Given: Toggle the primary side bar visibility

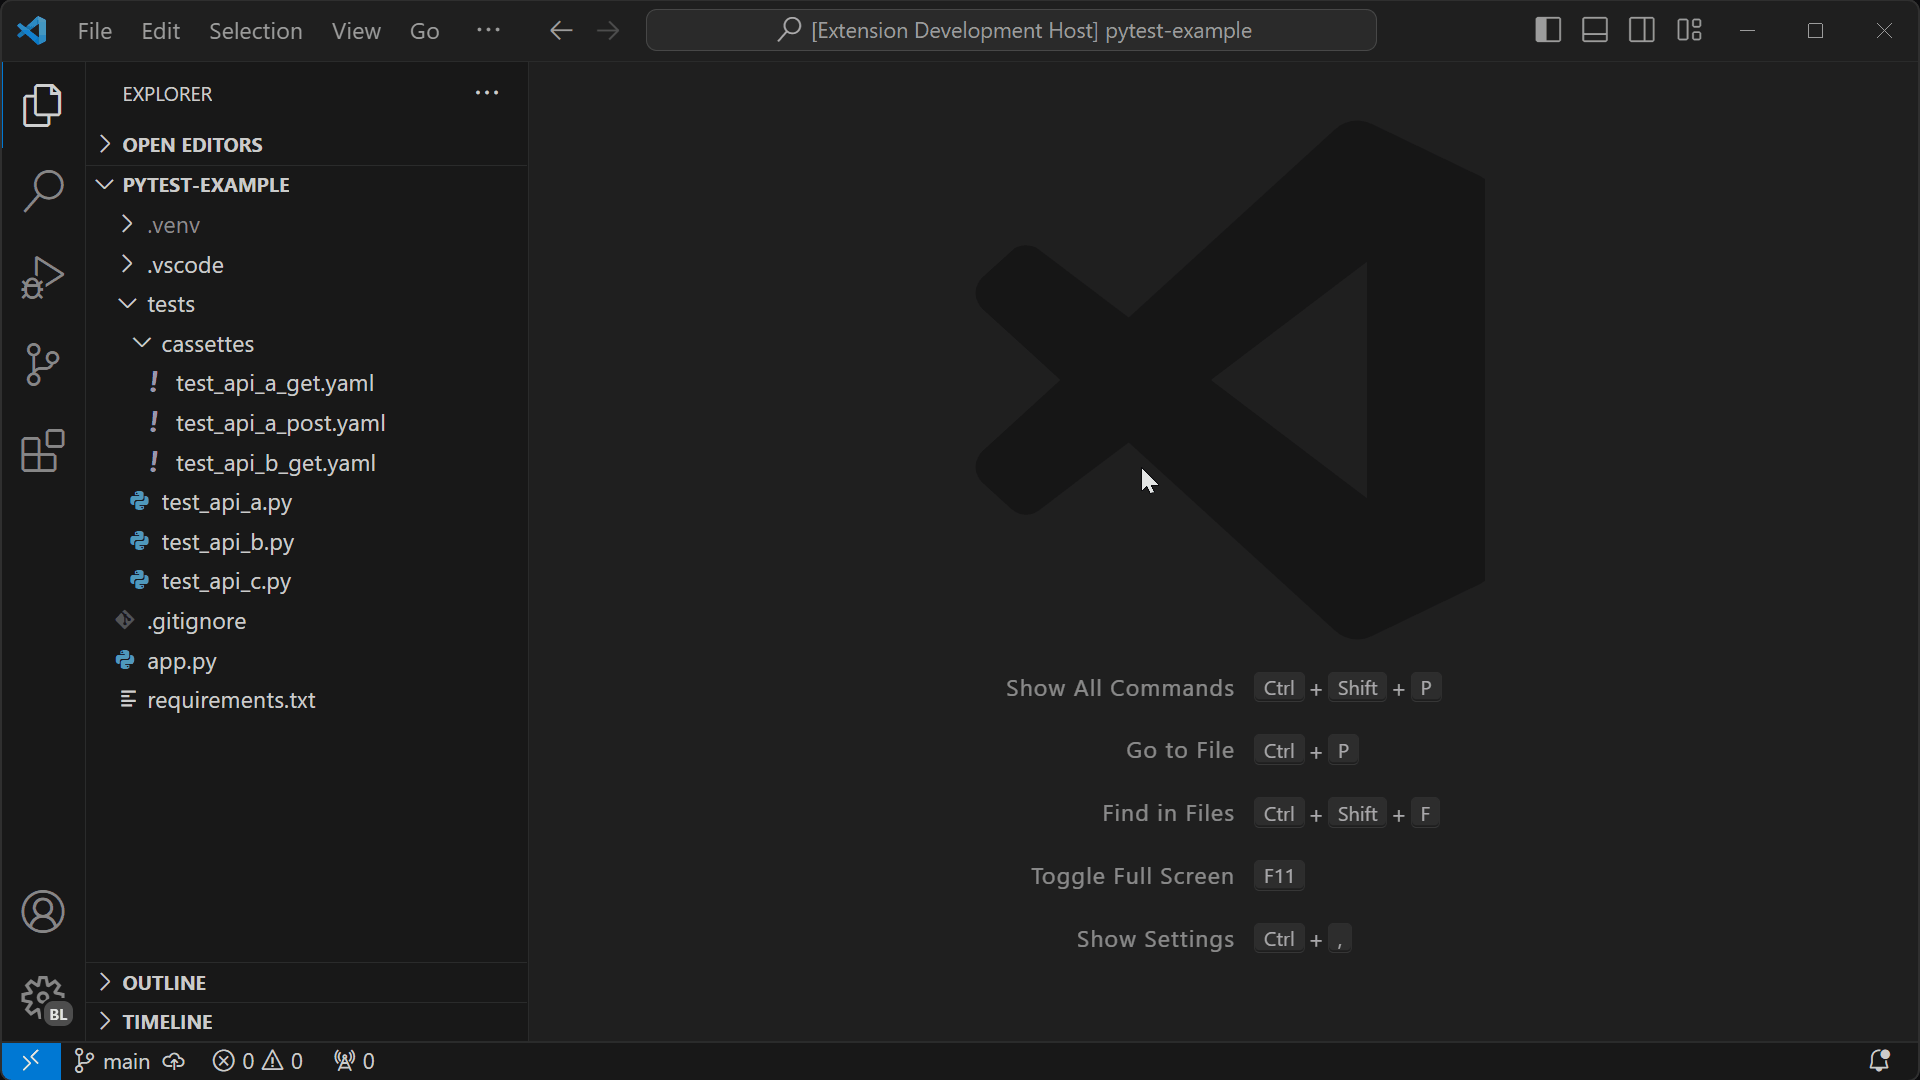Looking at the screenshot, I should click(1548, 30).
